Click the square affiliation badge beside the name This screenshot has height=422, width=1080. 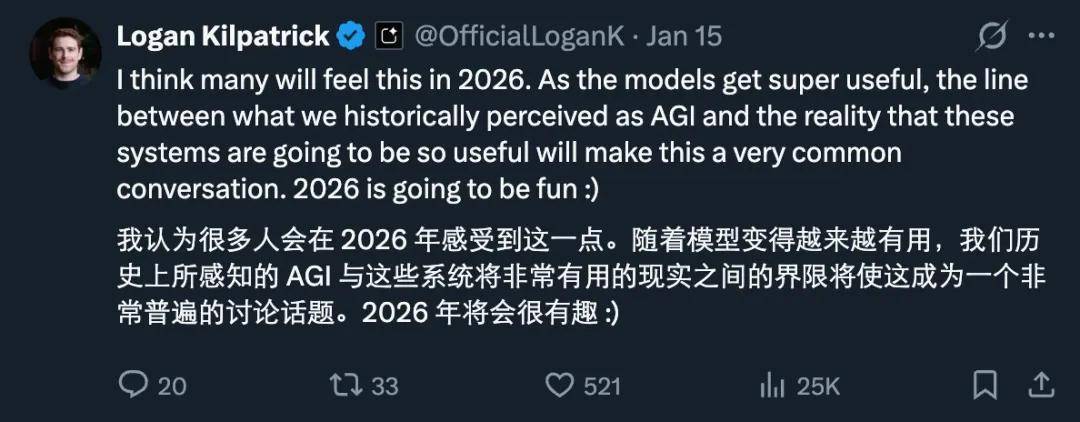[x=389, y=38]
